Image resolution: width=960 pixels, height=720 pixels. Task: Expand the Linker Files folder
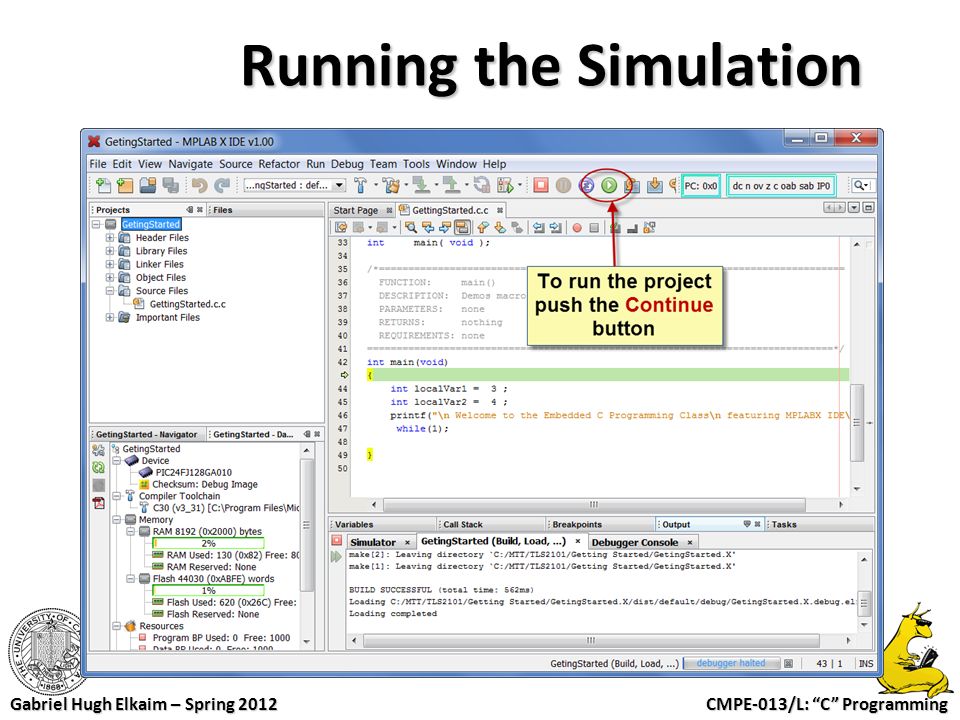tap(110, 264)
